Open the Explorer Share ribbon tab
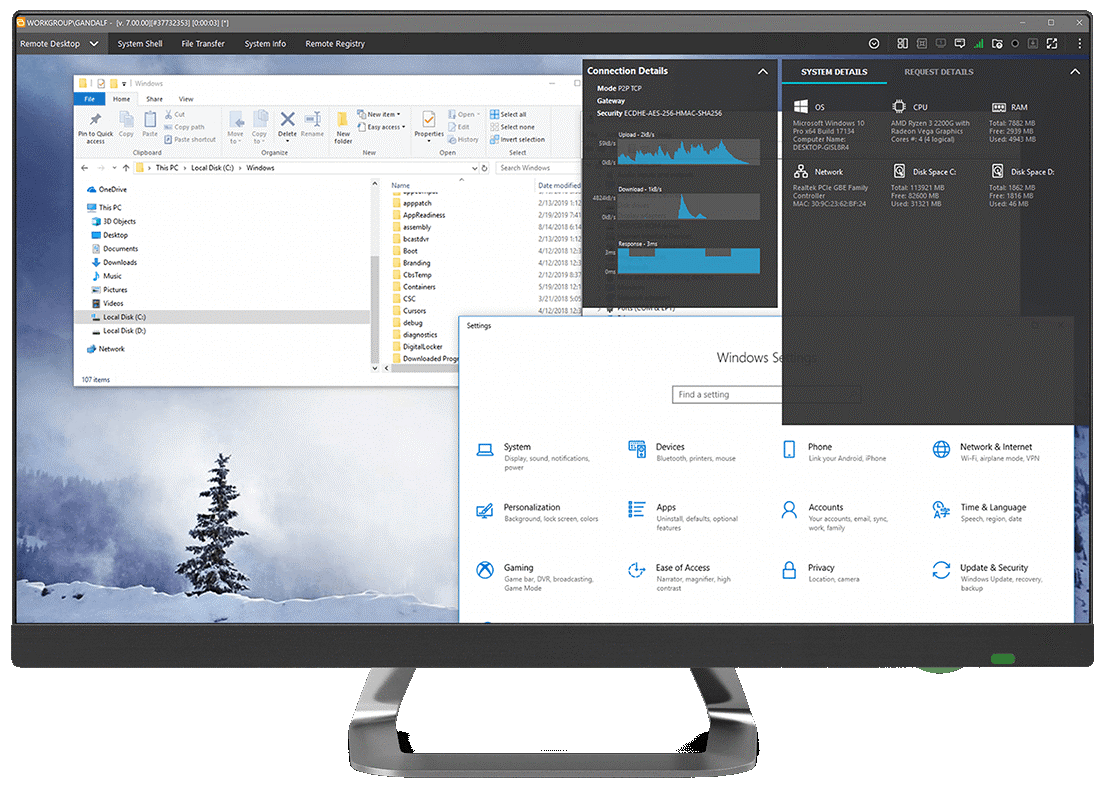The image size is (1107, 803). (x=155, y=100)
